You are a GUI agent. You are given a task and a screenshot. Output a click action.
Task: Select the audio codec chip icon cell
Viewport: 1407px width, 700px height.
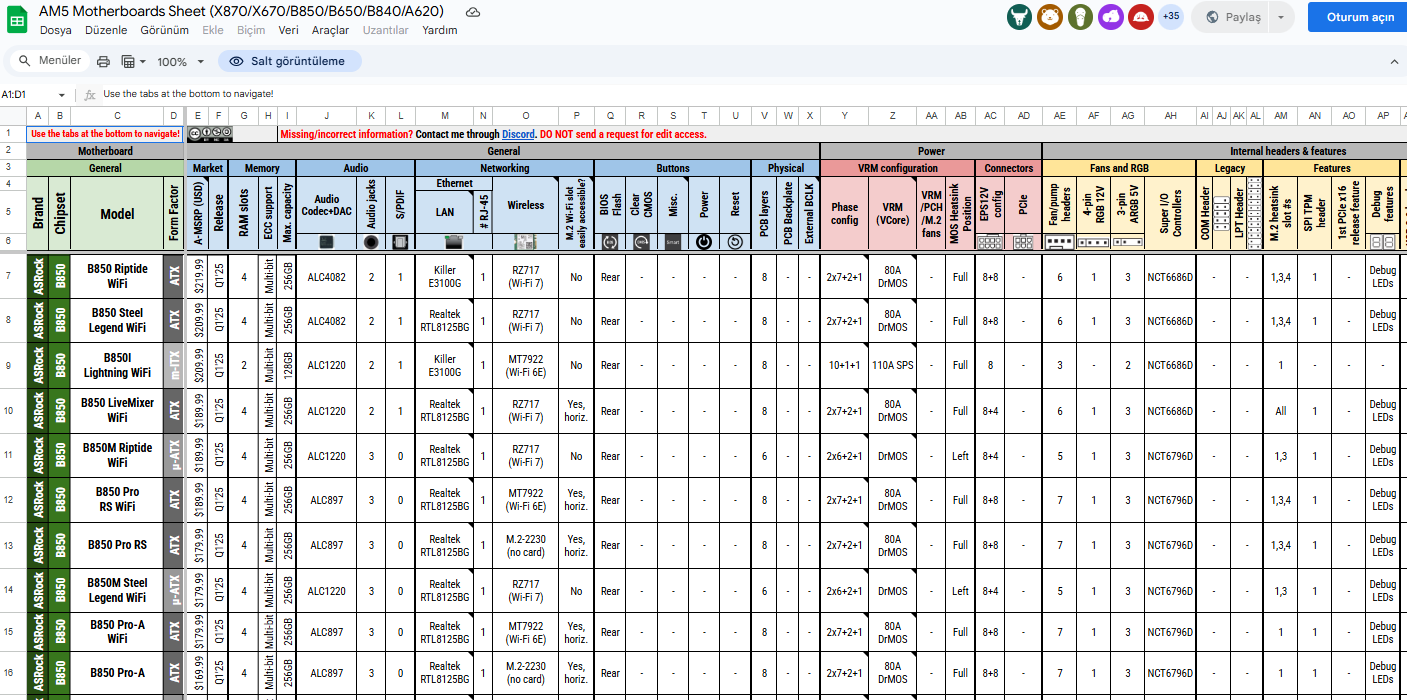pos(327,242)
